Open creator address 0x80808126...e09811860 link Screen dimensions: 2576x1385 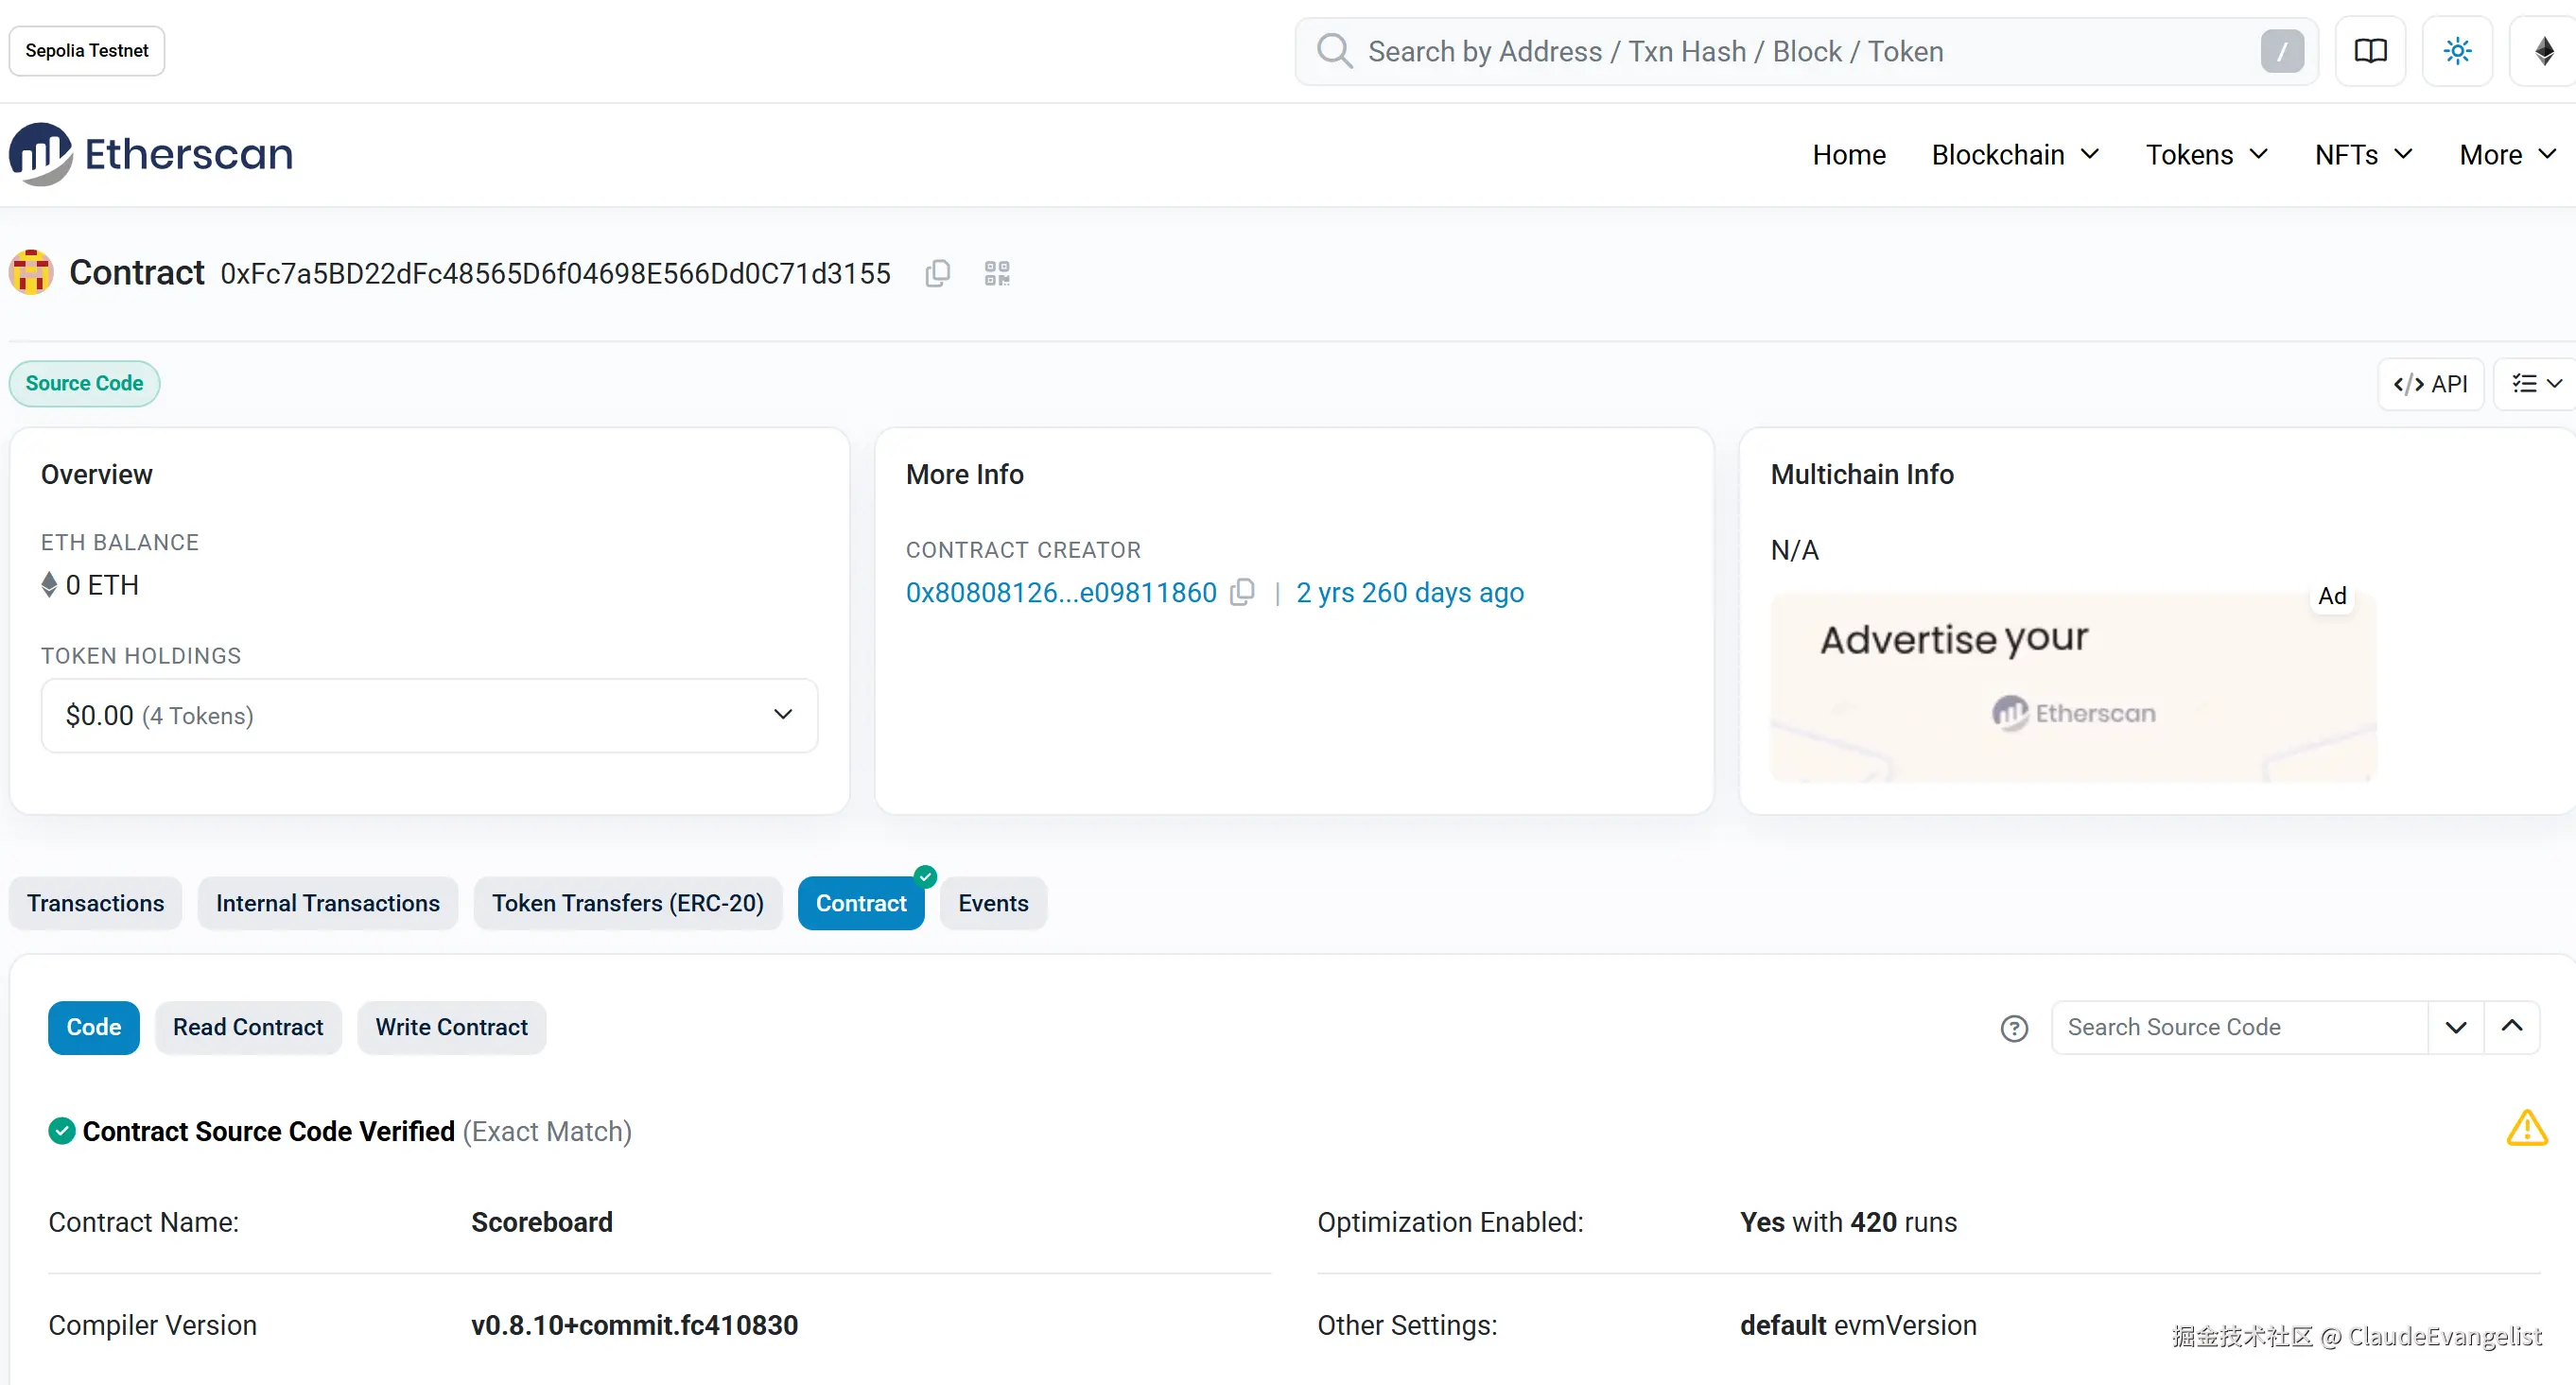tap(1060, 592)
